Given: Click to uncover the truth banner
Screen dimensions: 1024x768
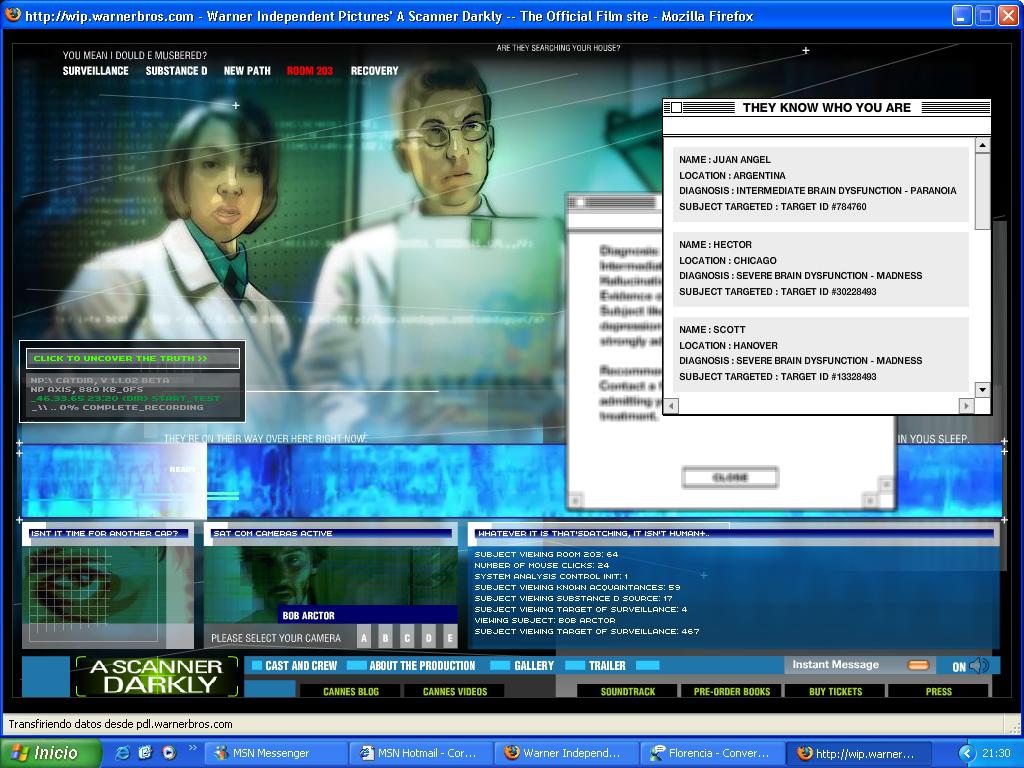Looking at the screenshot, I should (x=133, y=358).
